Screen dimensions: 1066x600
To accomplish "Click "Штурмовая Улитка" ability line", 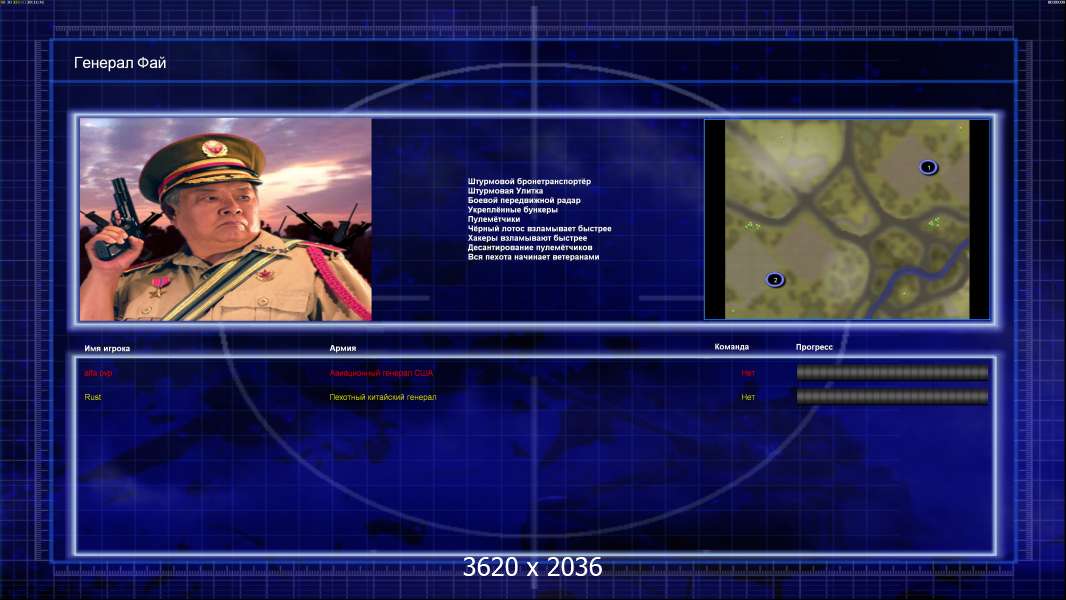I will [505, 191].
